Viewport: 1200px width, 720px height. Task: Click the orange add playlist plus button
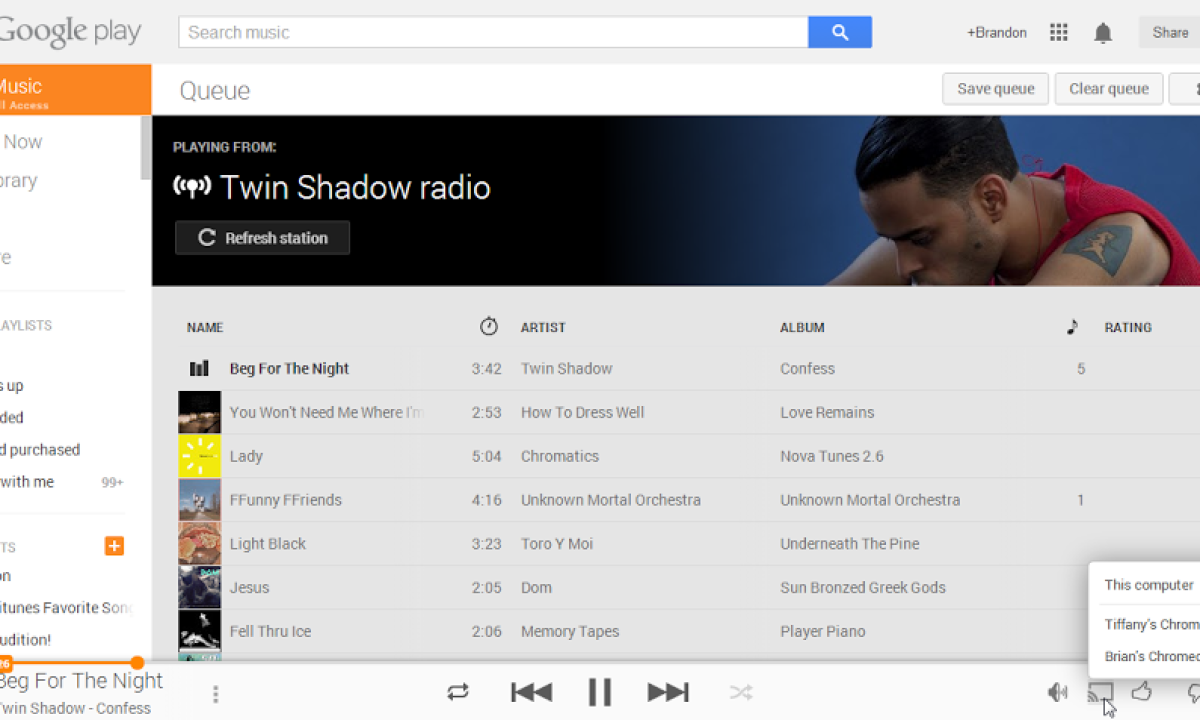[114, 545]
